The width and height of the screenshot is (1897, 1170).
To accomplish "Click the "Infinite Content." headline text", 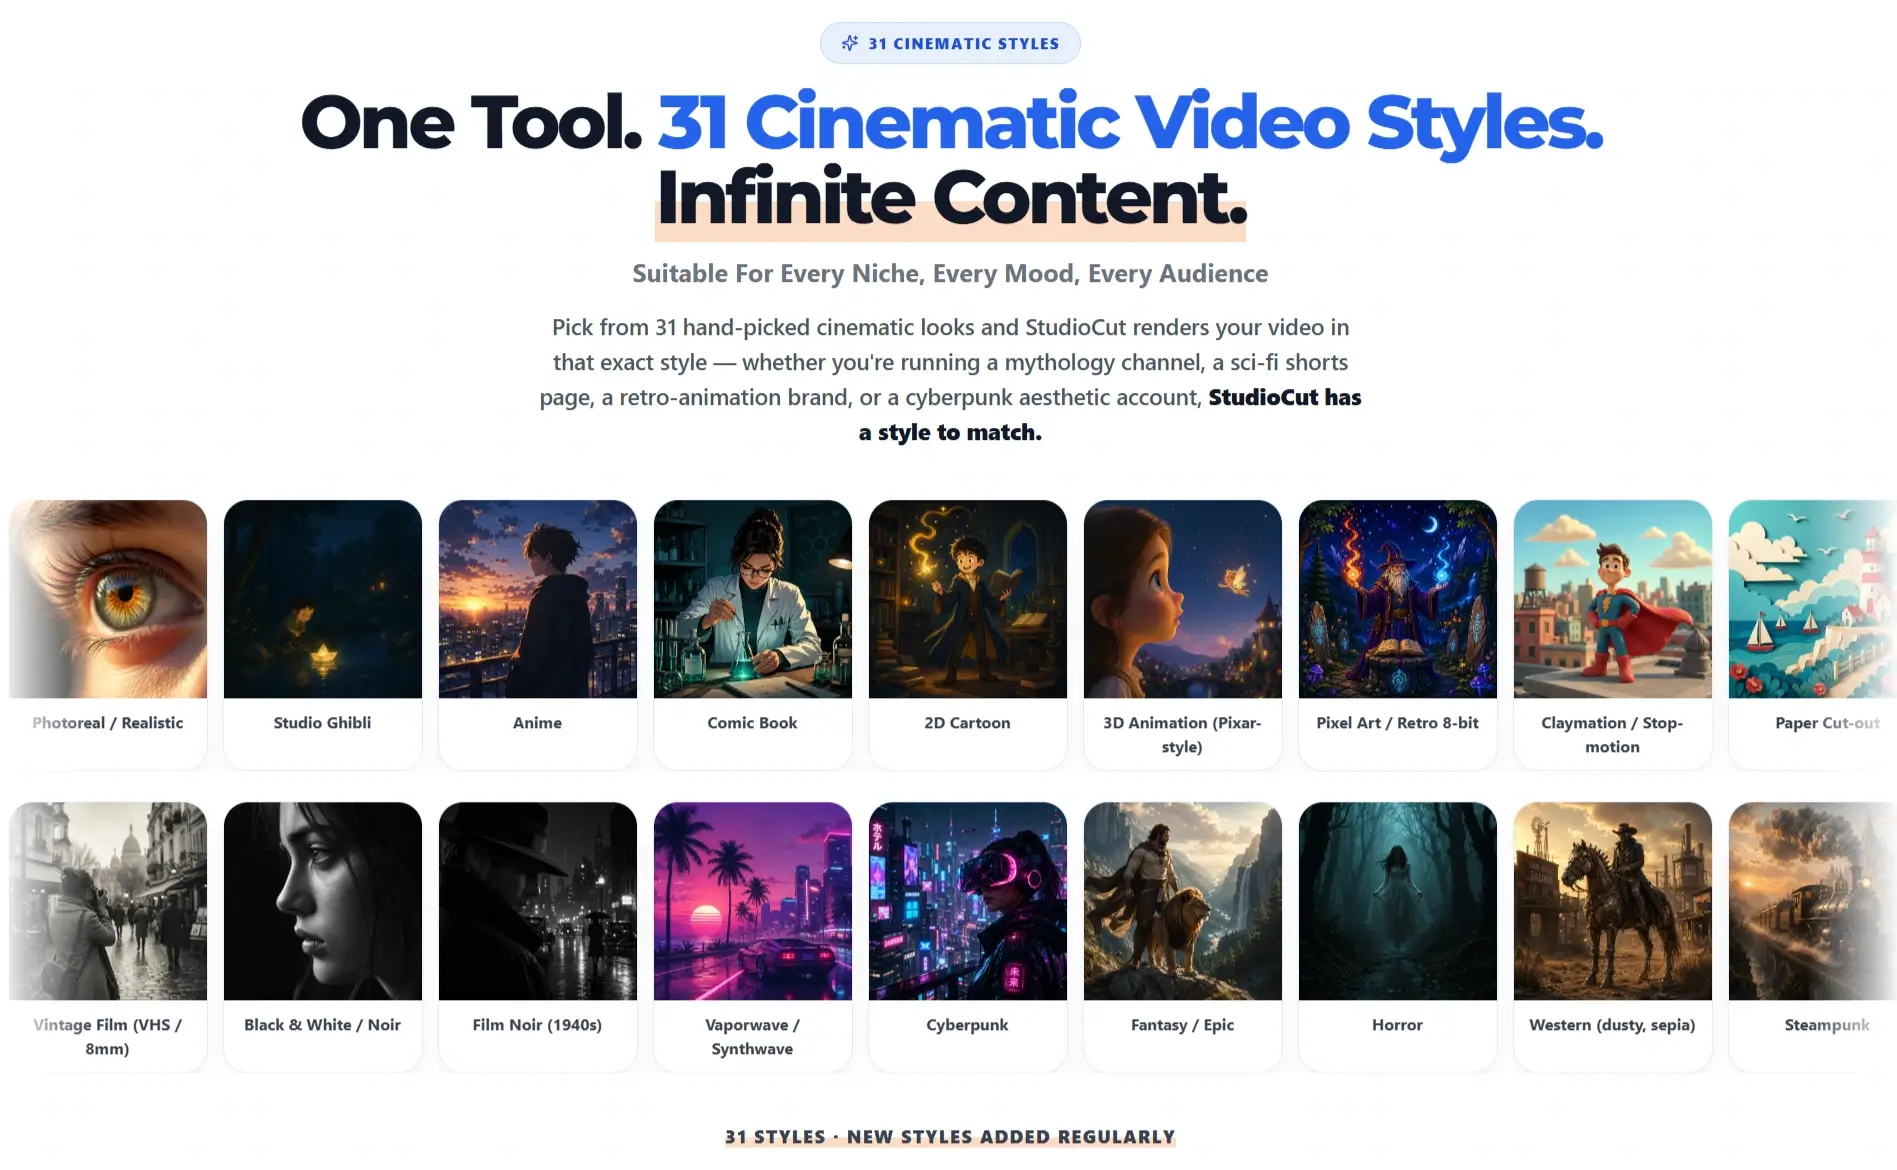I will pos(951,198).
